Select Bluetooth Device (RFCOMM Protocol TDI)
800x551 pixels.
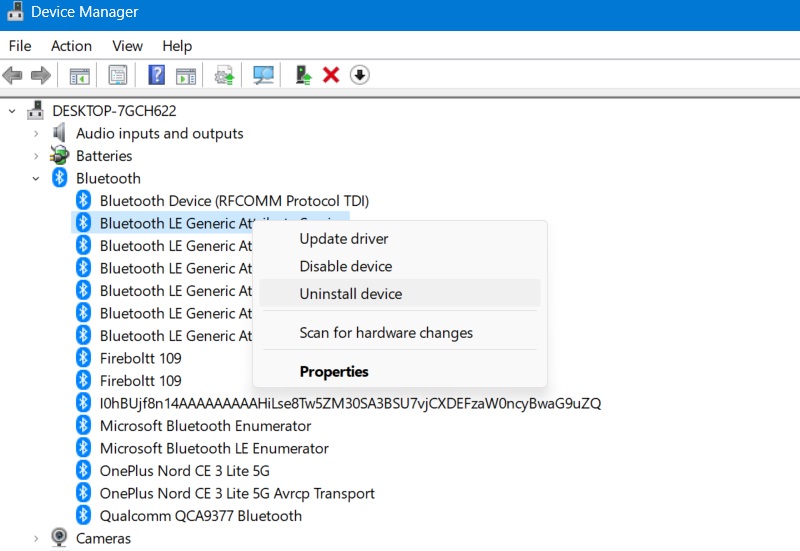[x=234, y=201]
